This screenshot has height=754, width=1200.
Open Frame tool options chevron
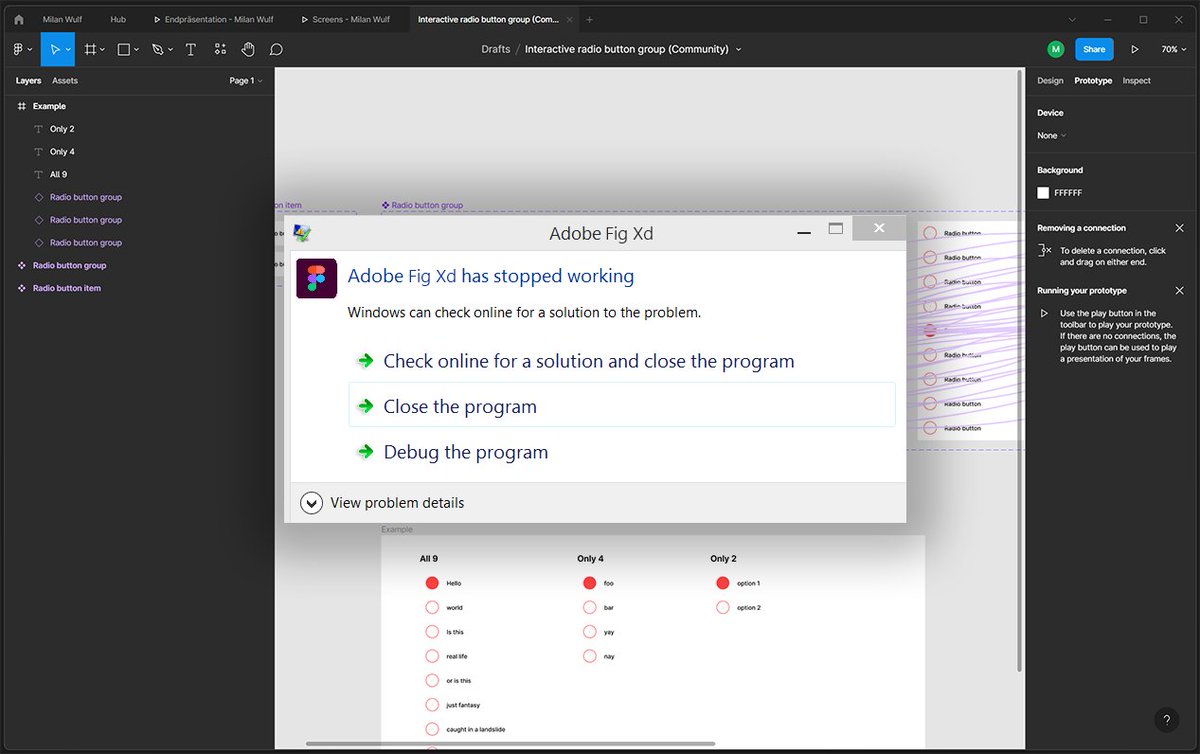[102, 49]
